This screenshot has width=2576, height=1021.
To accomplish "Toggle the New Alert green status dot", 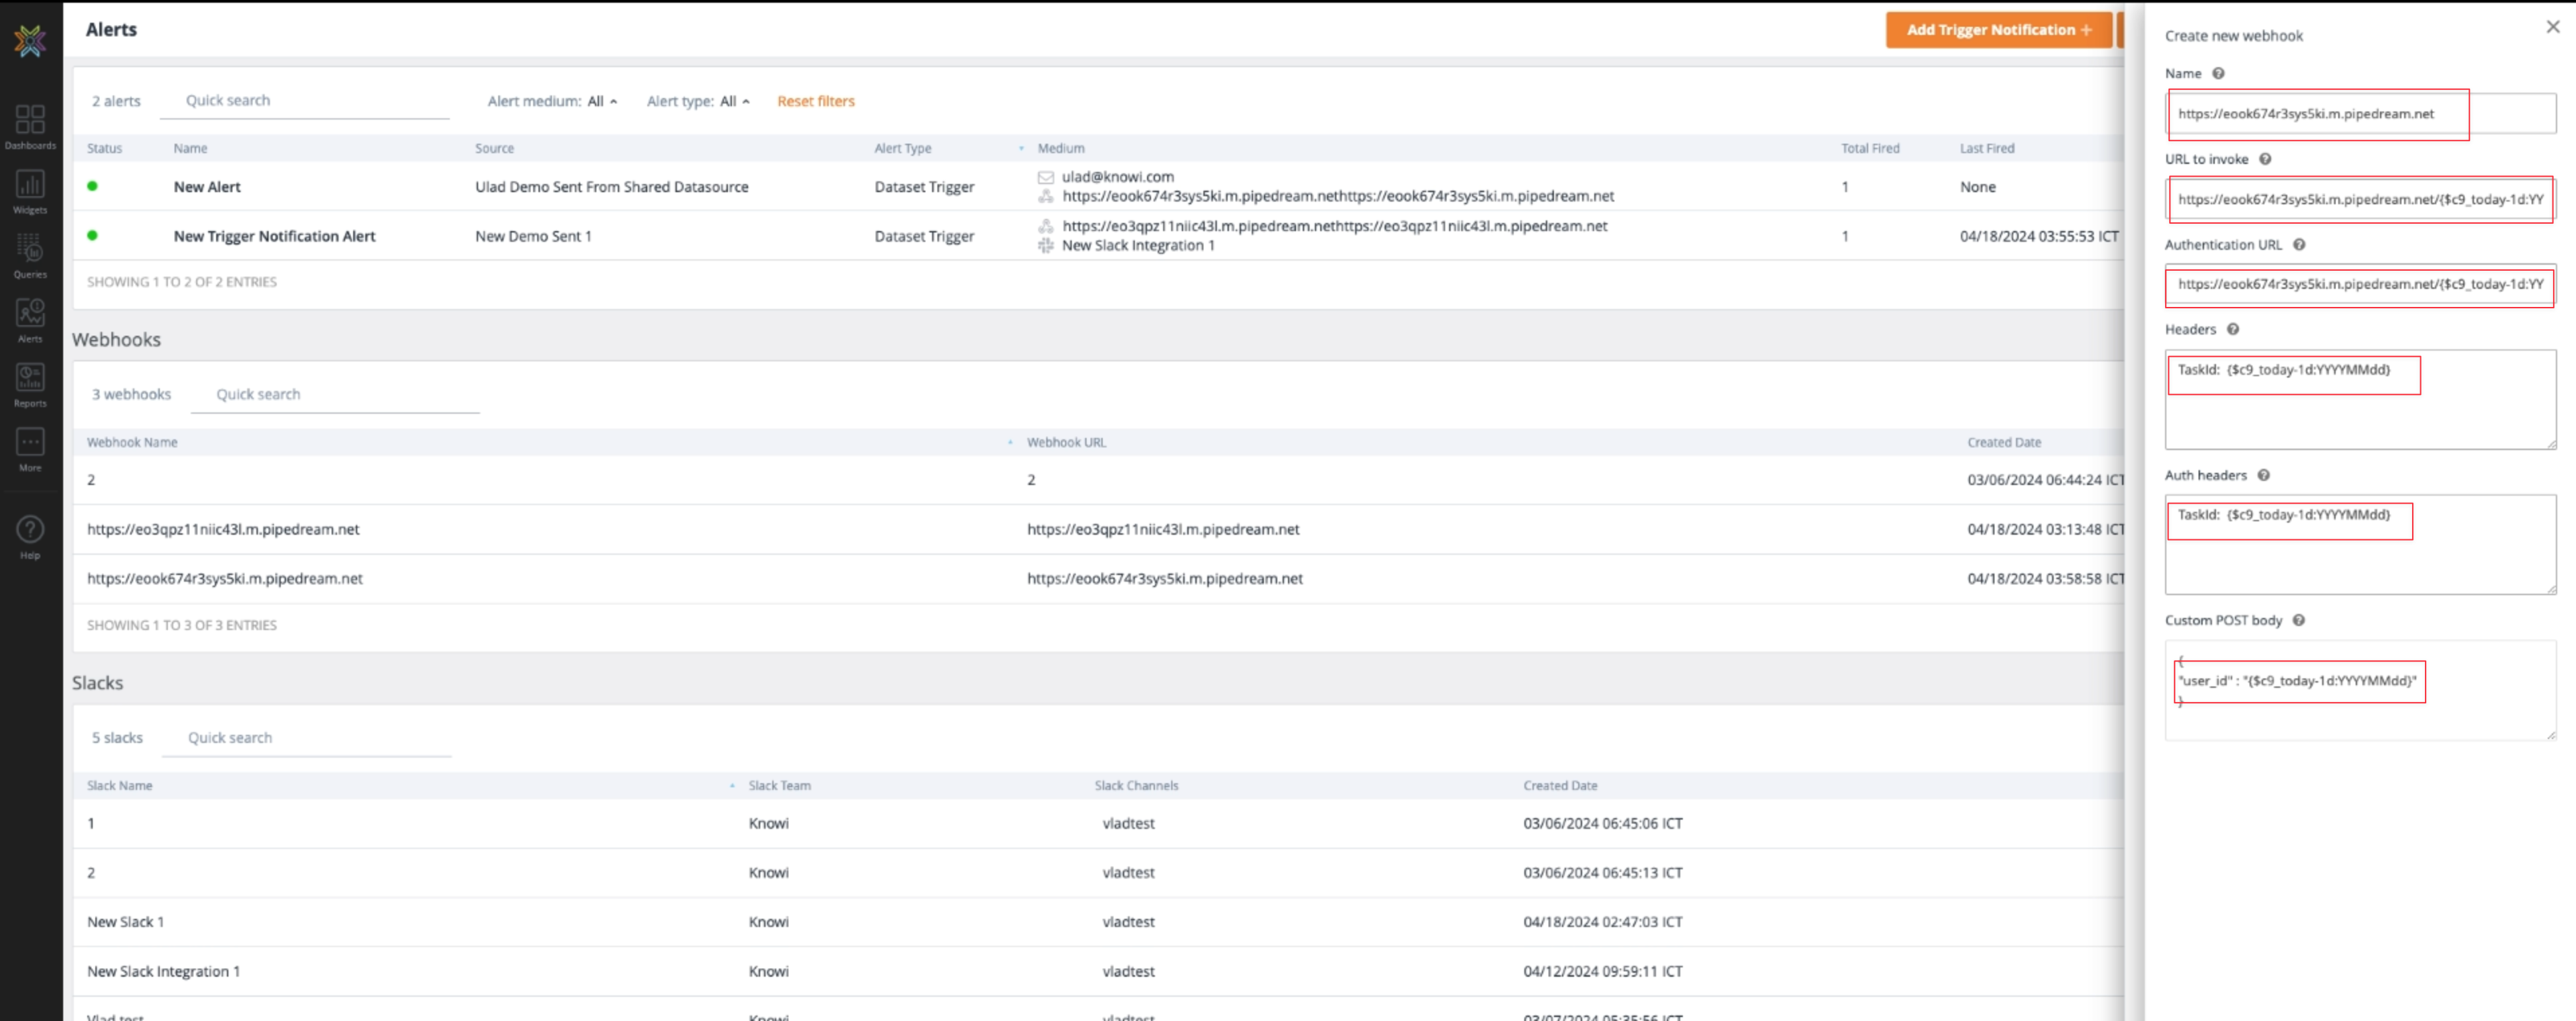I will pyautogui.click(x=92, y=186).
